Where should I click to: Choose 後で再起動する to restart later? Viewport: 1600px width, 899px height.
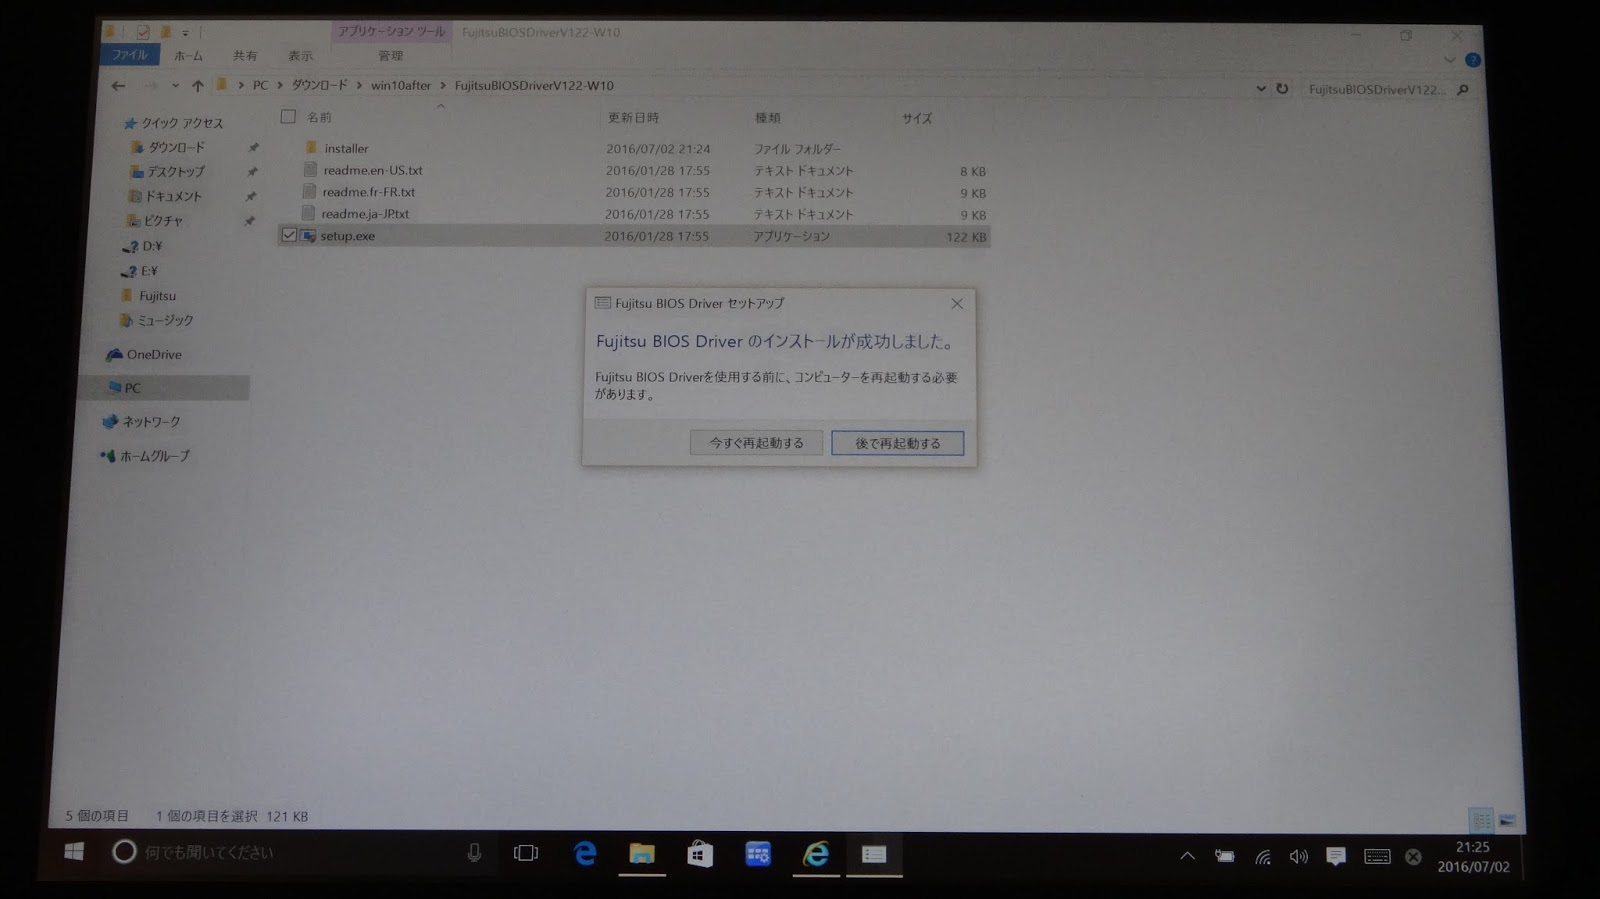(x=897, y=443)
